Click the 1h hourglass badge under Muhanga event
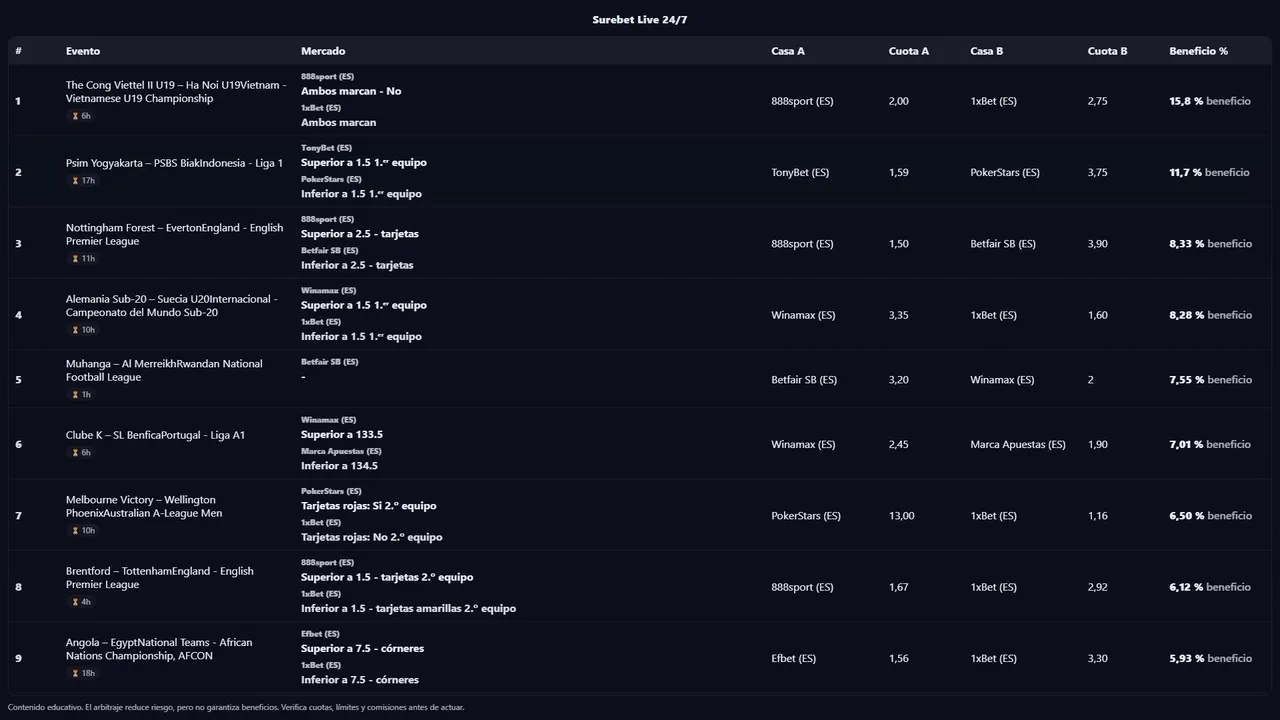1280x720 pixels. tap(81, 395)
